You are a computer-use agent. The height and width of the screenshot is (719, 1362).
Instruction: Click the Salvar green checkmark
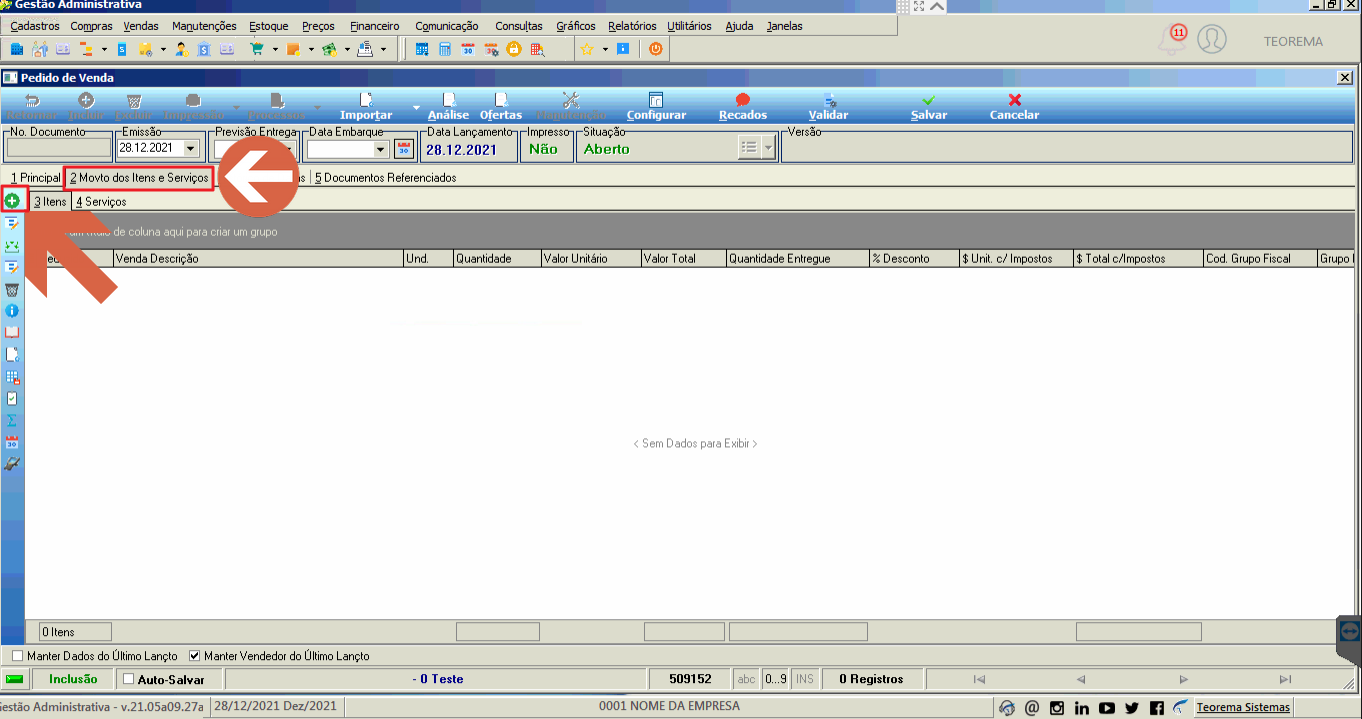point(928,100)
